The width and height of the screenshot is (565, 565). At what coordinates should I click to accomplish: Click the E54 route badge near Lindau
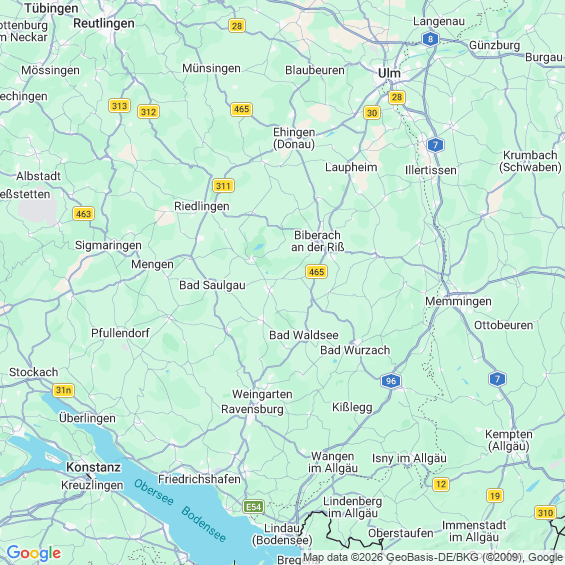click(254, 507)
